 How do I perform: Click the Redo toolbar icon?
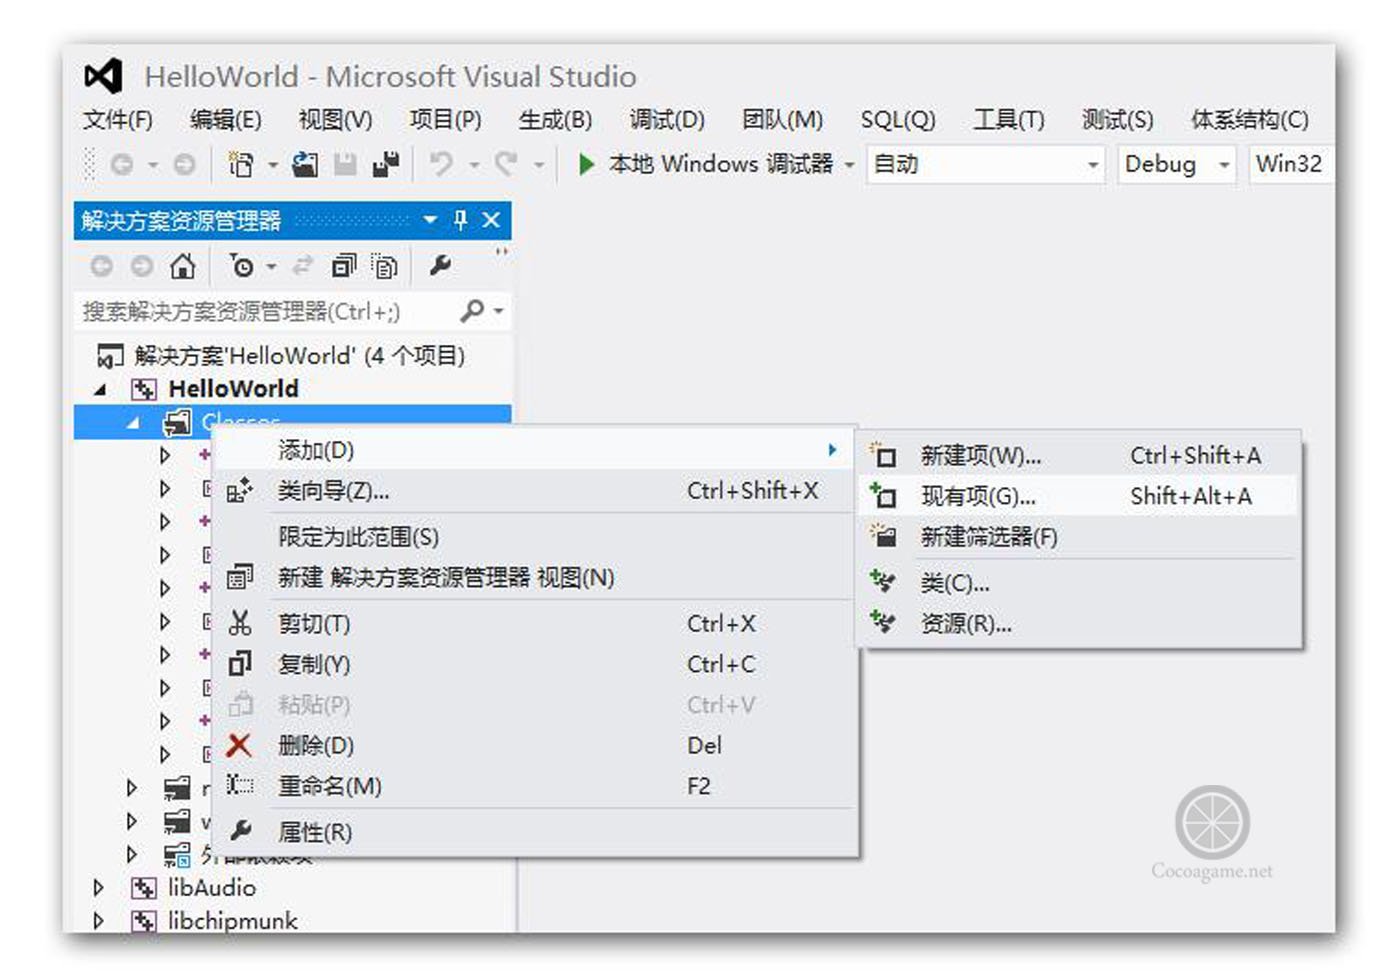click(506, 163)
